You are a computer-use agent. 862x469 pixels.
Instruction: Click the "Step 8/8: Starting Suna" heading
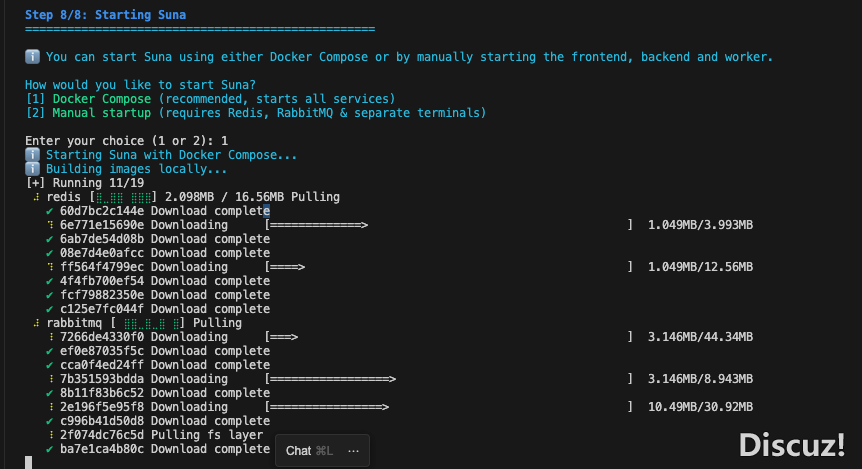[x=106, y=15]
